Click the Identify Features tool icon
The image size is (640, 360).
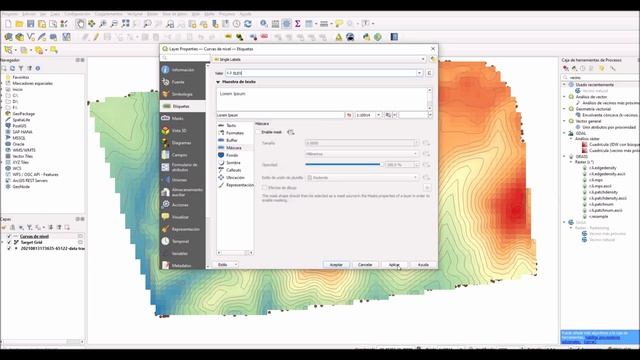(x=264, y=24)
